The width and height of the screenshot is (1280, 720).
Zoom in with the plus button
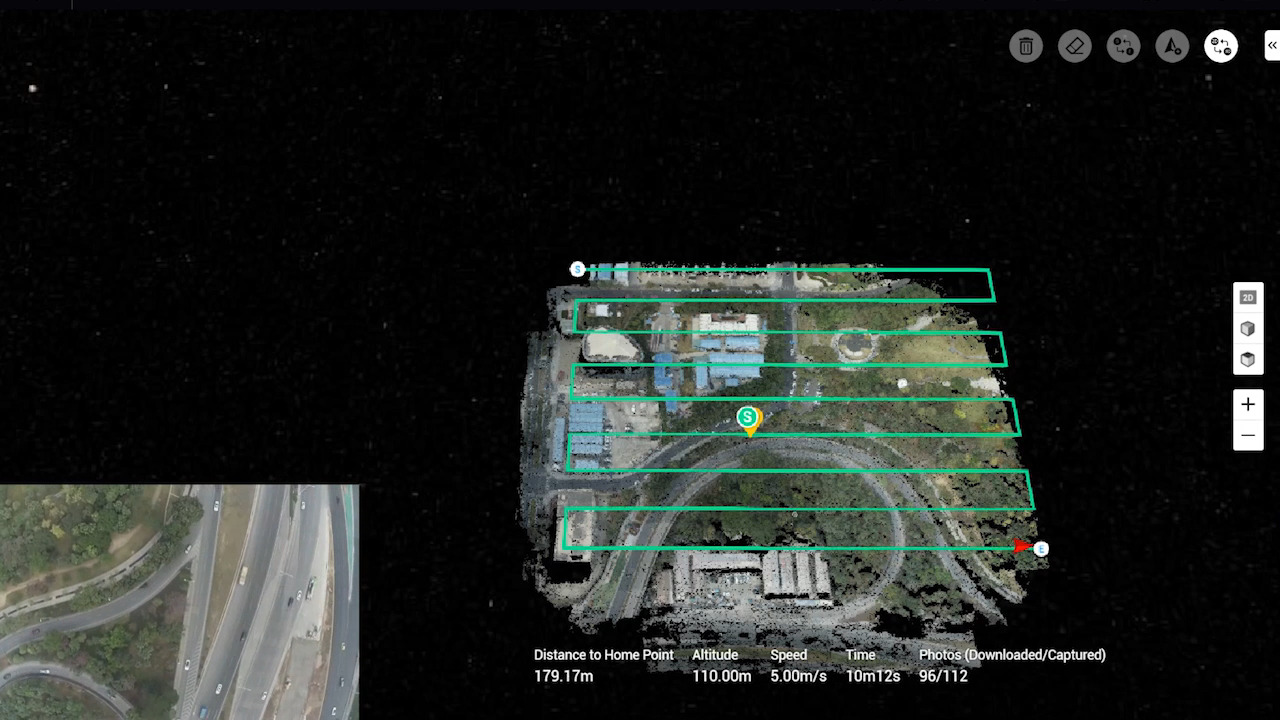pyautogui.click(x=1248, y=405)
